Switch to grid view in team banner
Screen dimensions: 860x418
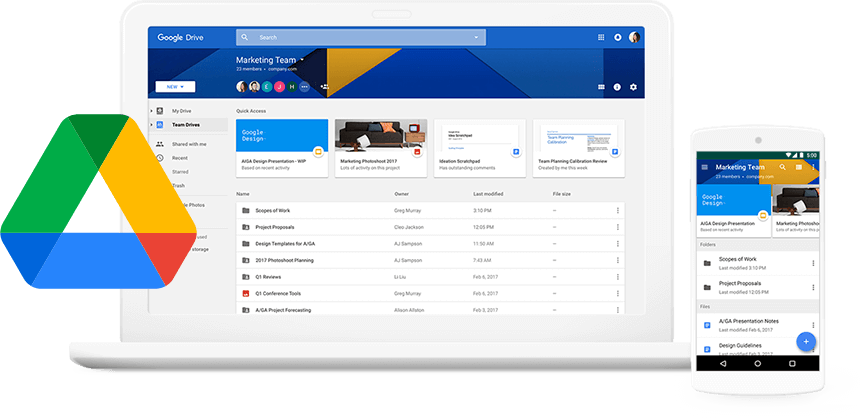click(x=601, y=87)
